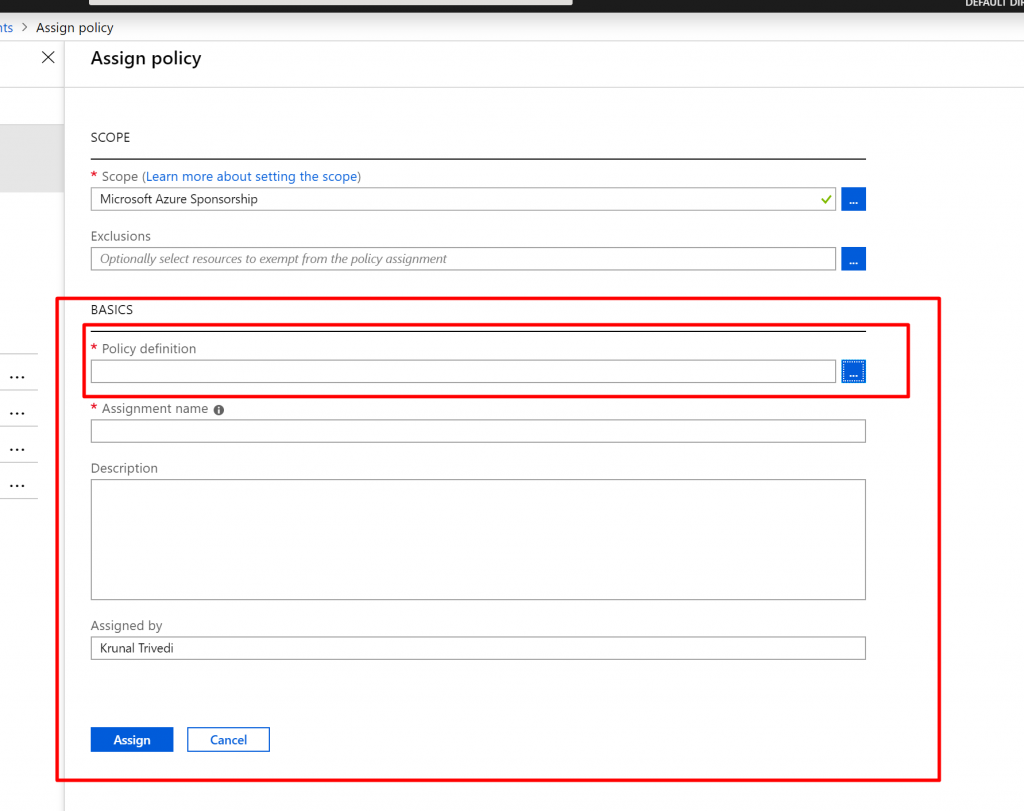Go back via the truncated parent breadcrumb link
Viewport: 1024px width, 811px height.
coord(6,27)
